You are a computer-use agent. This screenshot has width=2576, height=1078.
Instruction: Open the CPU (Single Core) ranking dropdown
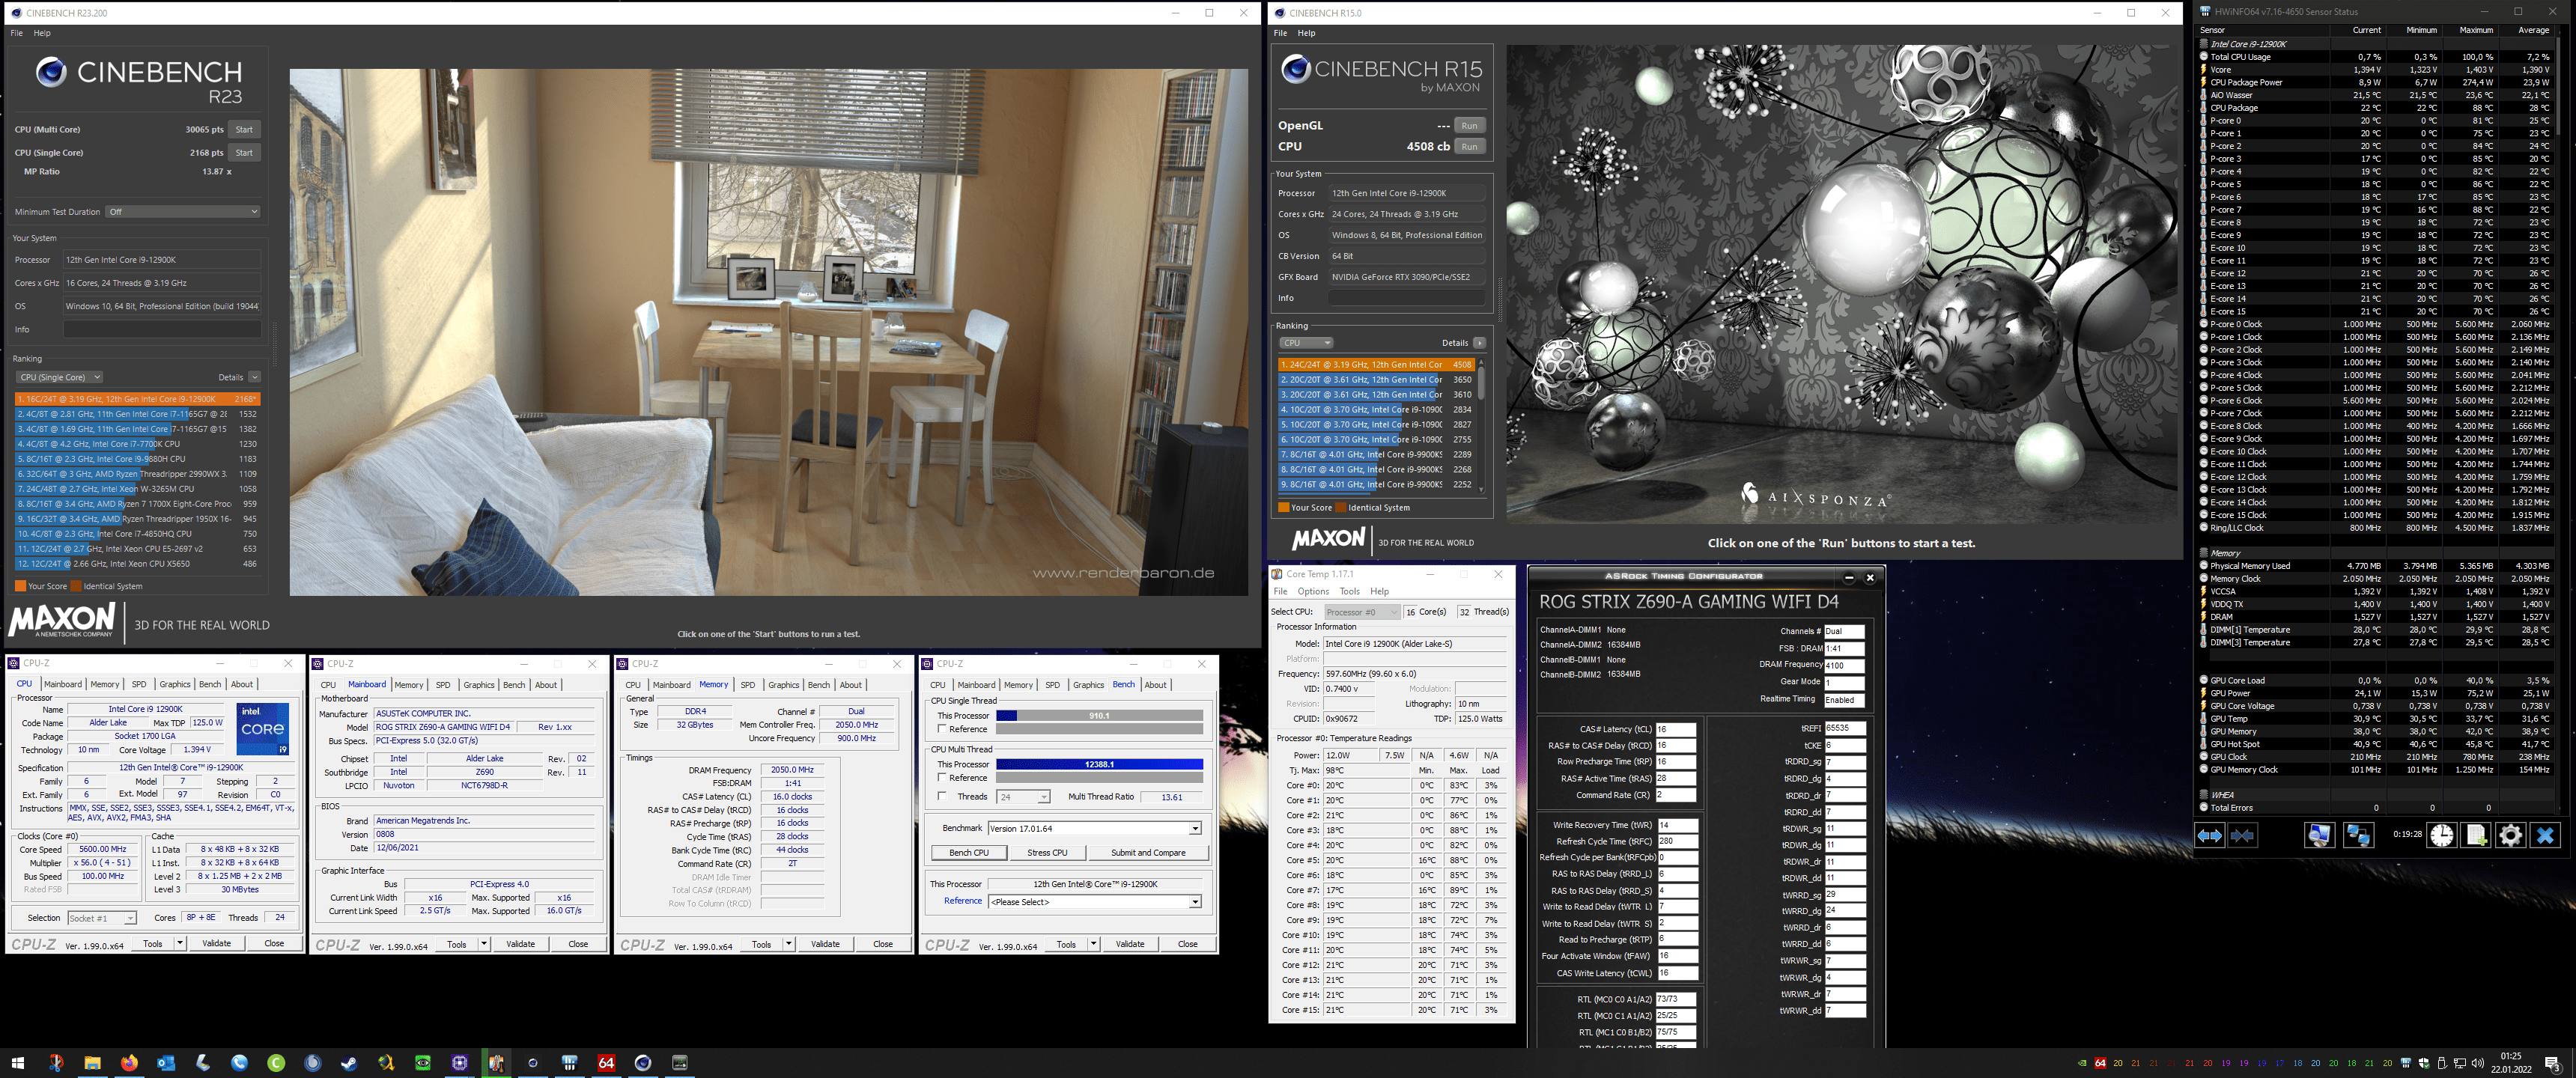(x=60, y=377)
